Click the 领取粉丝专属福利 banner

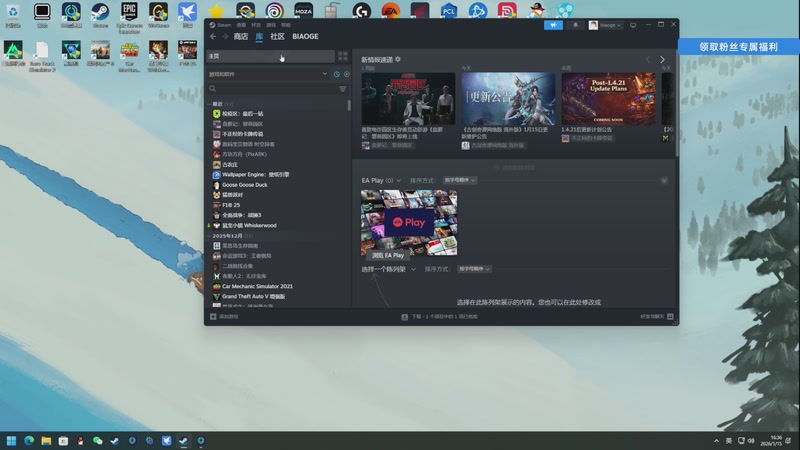738,47
